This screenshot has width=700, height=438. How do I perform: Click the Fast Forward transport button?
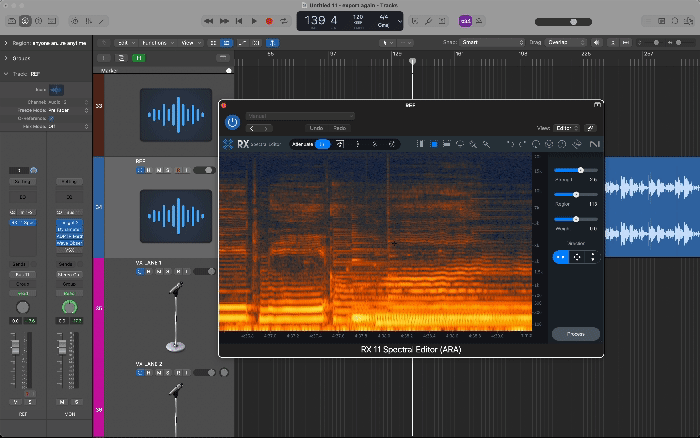click(224, 21)
